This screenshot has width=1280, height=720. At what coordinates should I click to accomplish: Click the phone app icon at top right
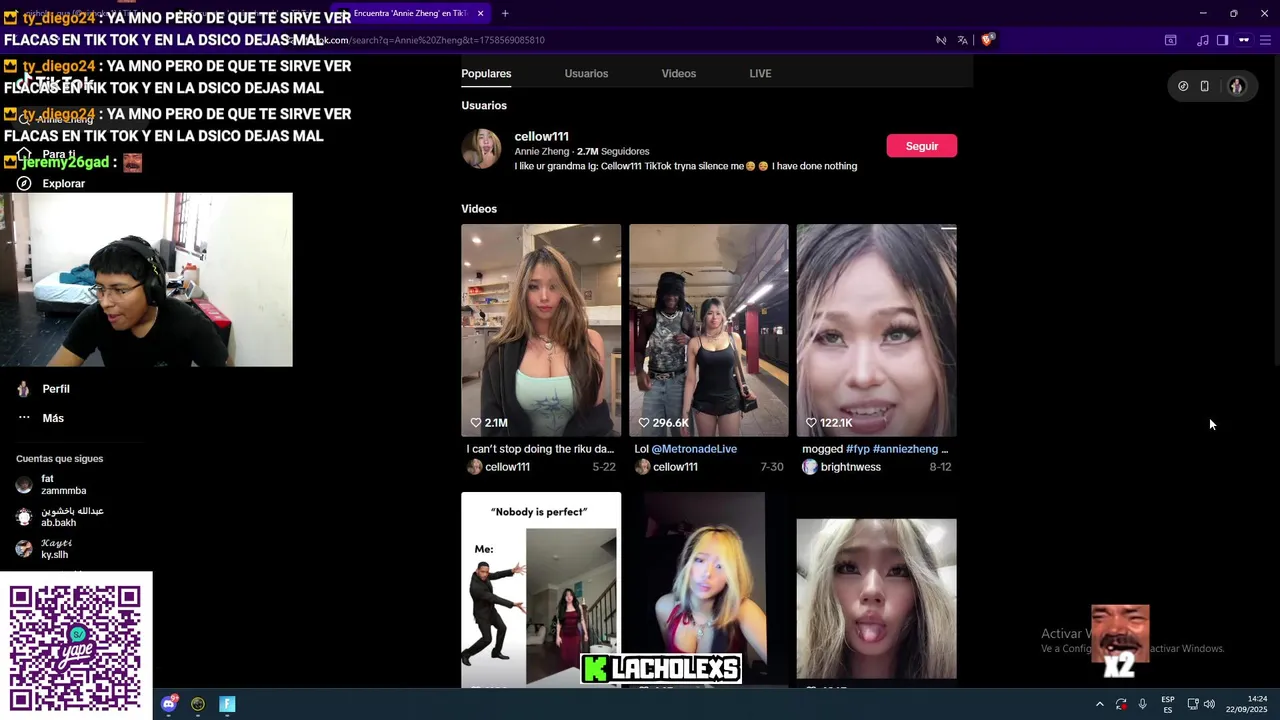tap(1204, 86)
